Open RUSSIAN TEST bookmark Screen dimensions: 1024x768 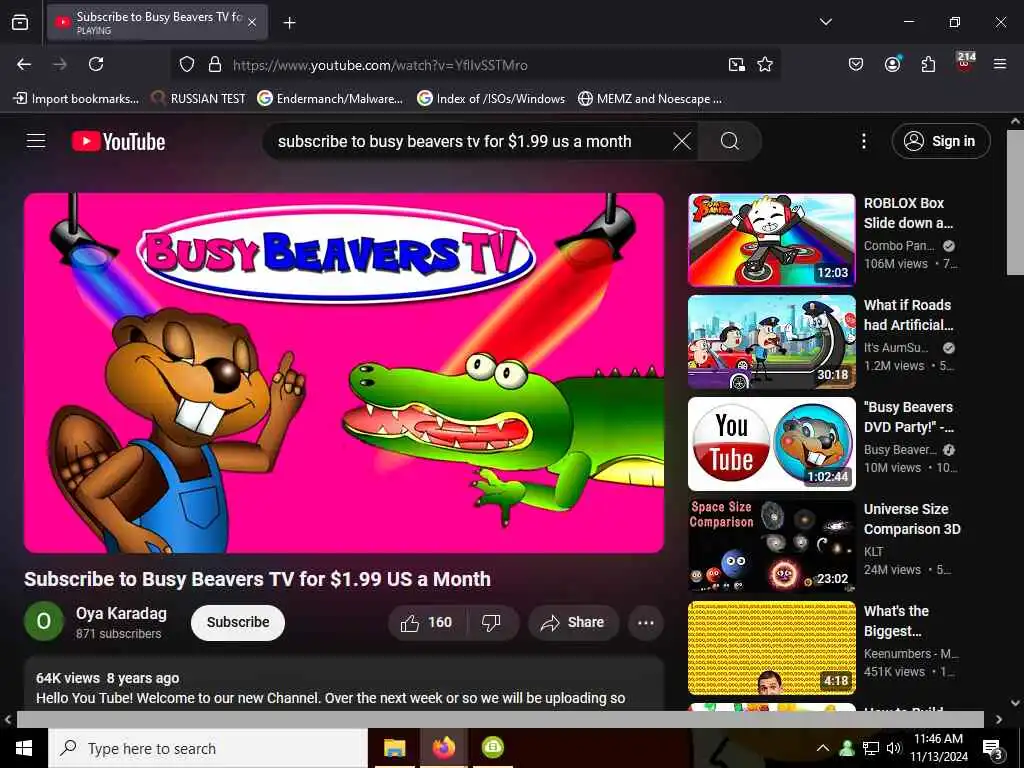(x=198, y=99)
